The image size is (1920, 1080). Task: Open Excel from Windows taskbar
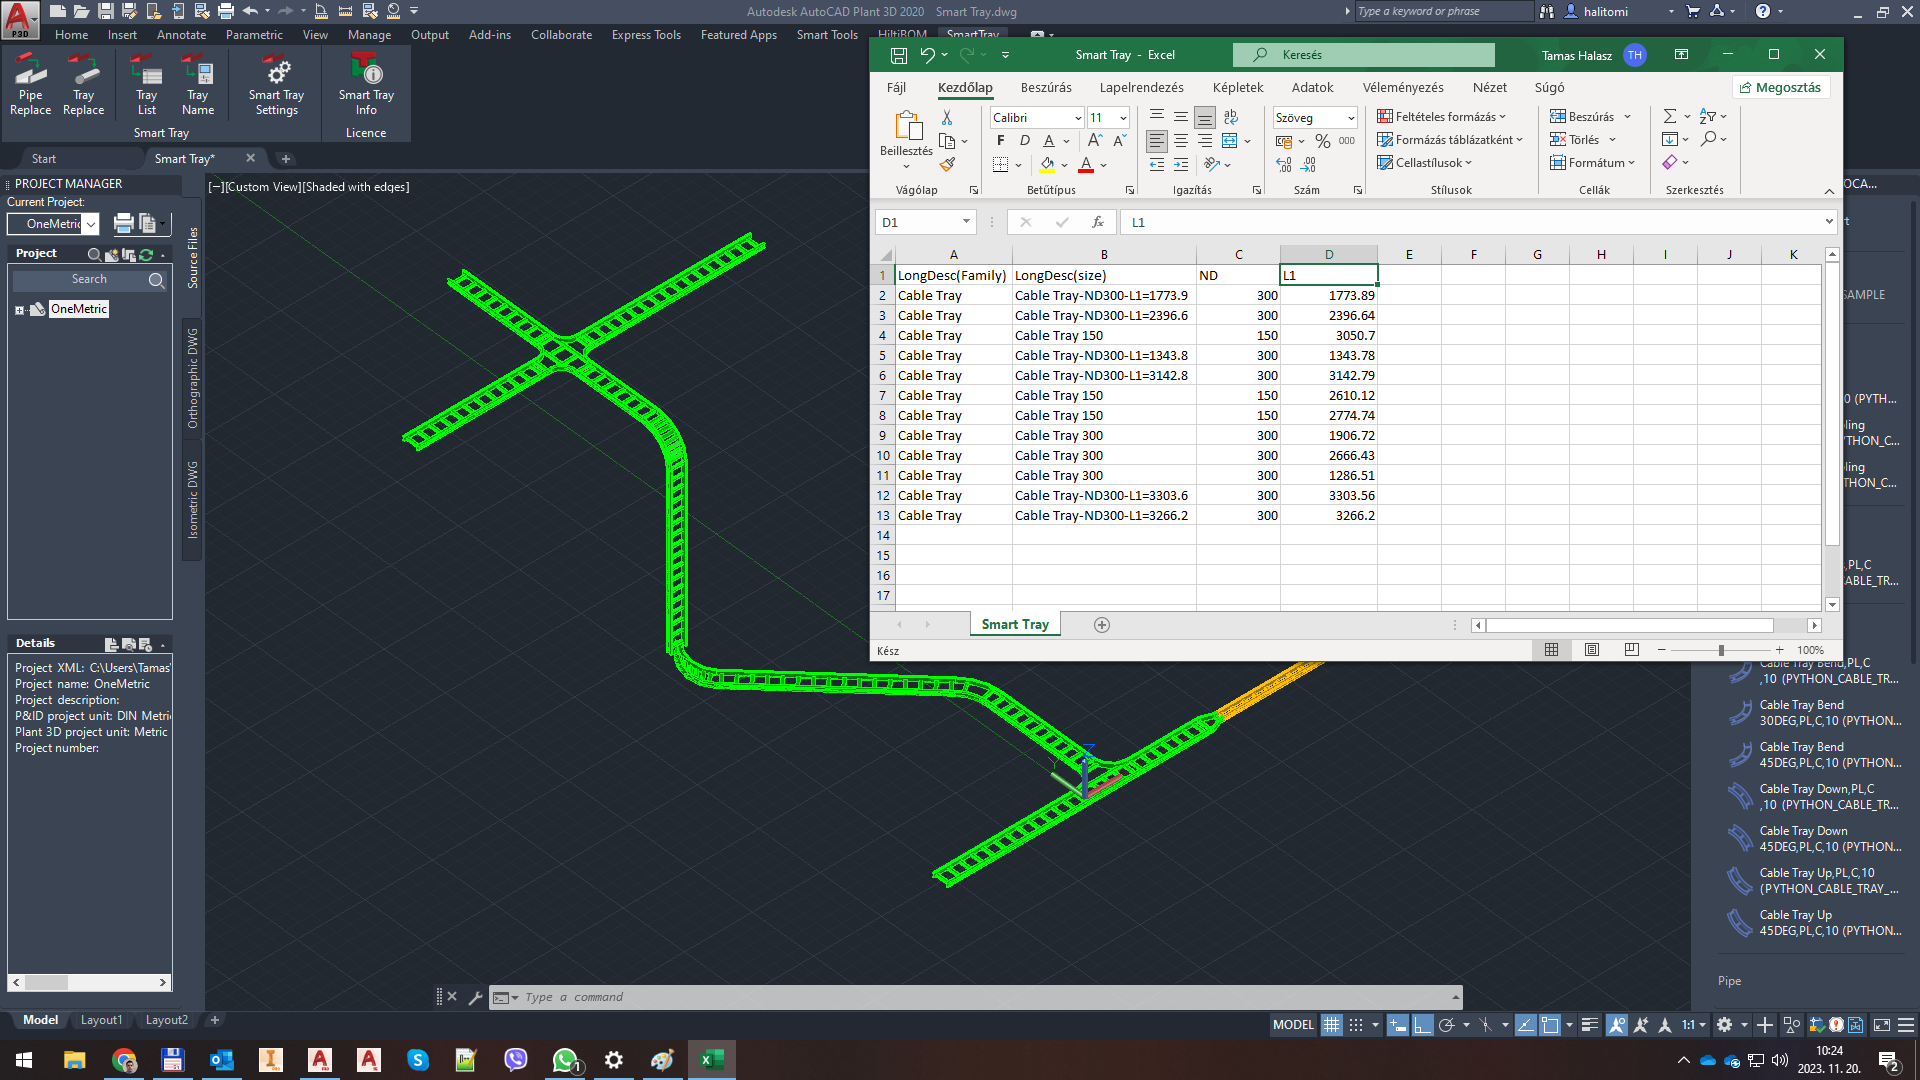[711, 1060]
